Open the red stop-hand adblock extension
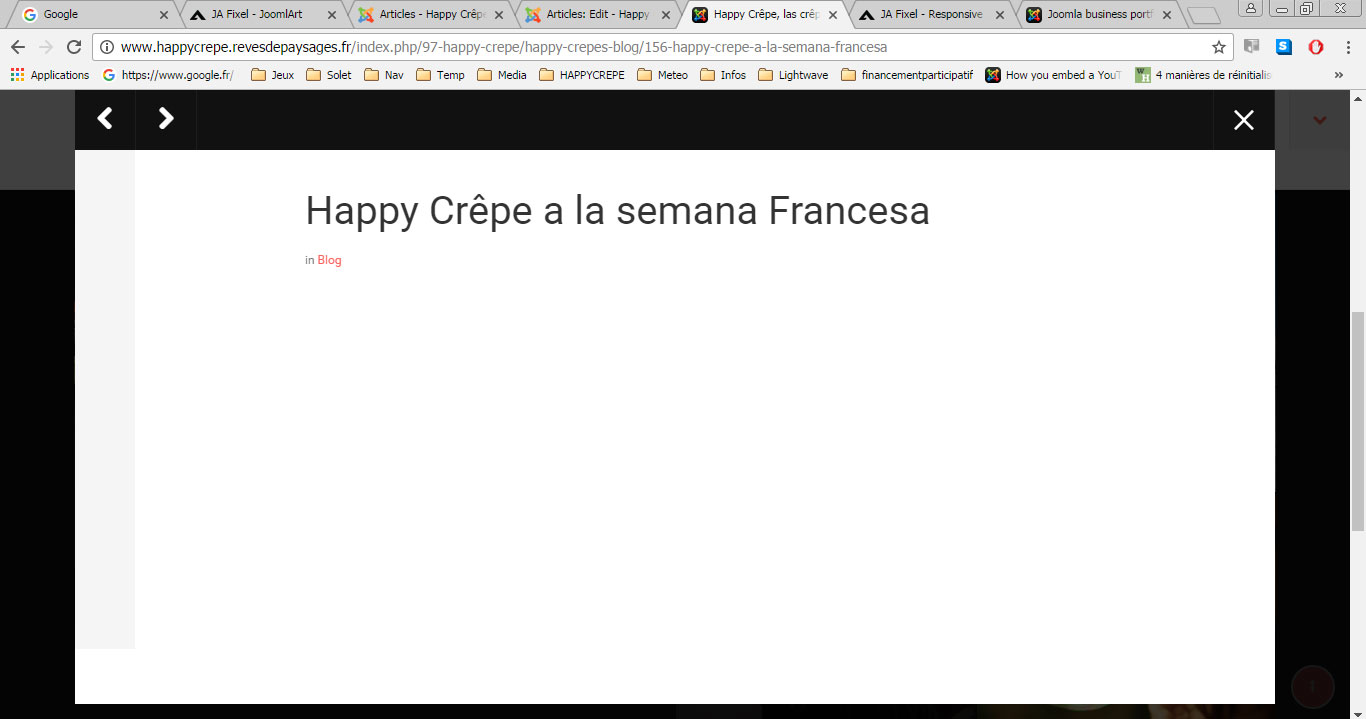 [1316, 46]
